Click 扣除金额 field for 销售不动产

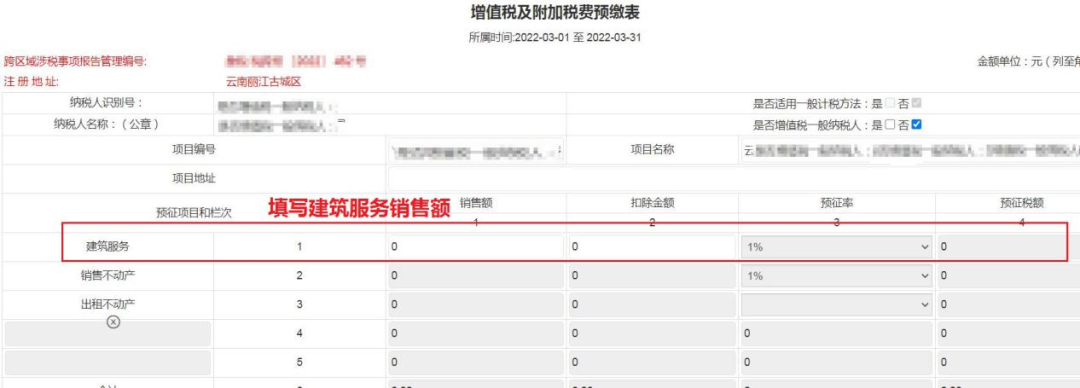pyautogui.click(x=653, y=276)
